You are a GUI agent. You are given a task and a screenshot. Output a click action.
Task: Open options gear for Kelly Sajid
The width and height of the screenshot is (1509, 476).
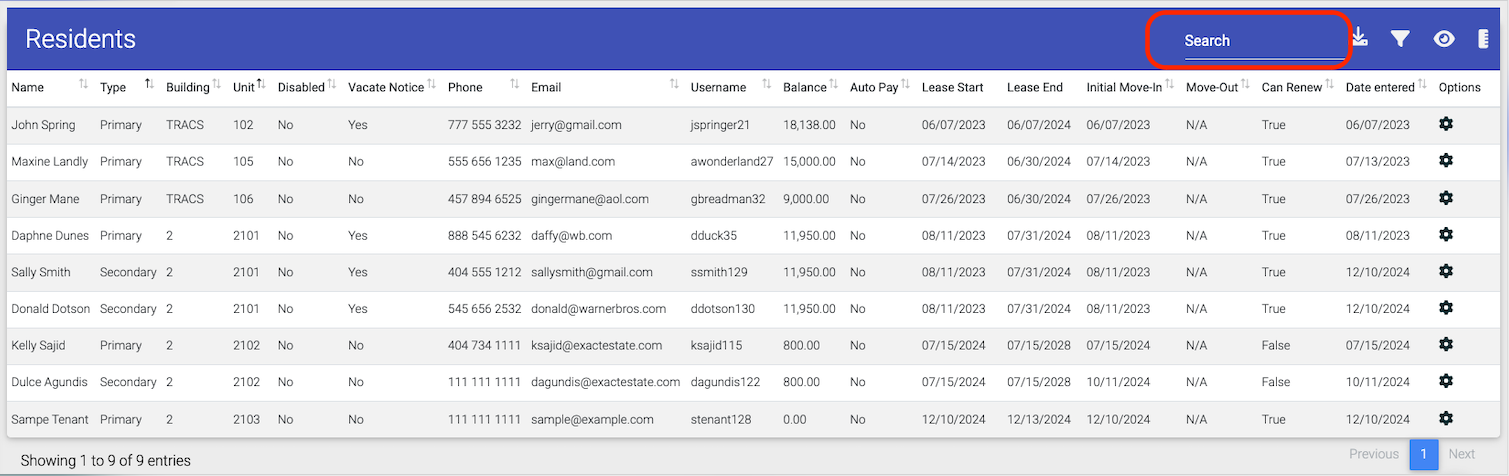coord(1445,345)
